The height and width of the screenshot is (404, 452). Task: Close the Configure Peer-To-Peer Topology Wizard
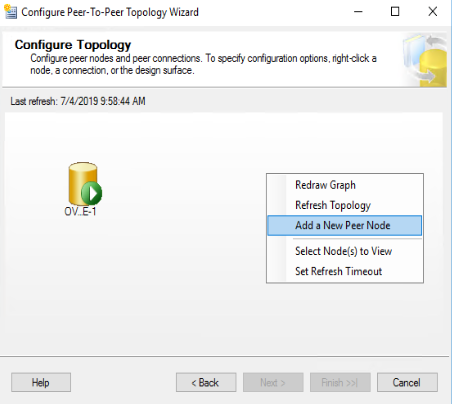click(433, 12)
